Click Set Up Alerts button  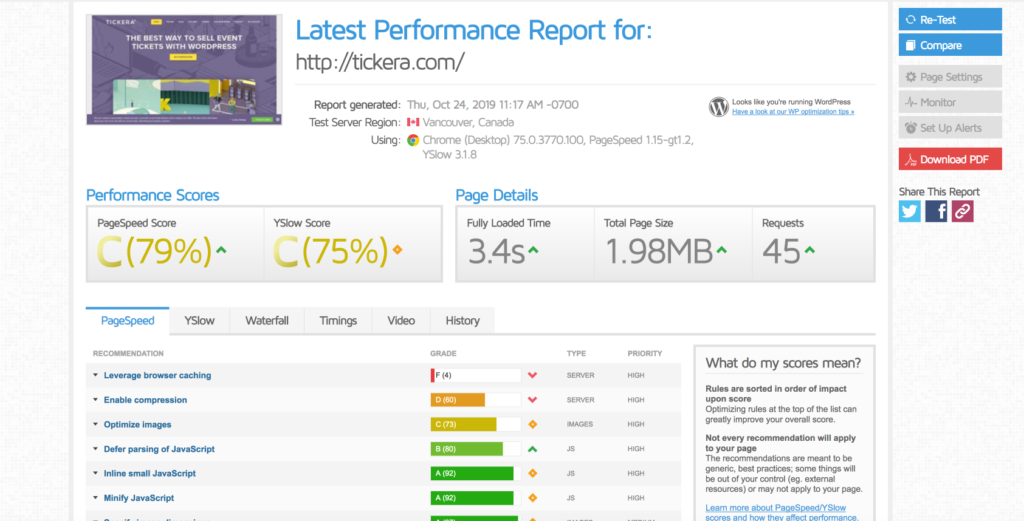click(x=950, y=128)
